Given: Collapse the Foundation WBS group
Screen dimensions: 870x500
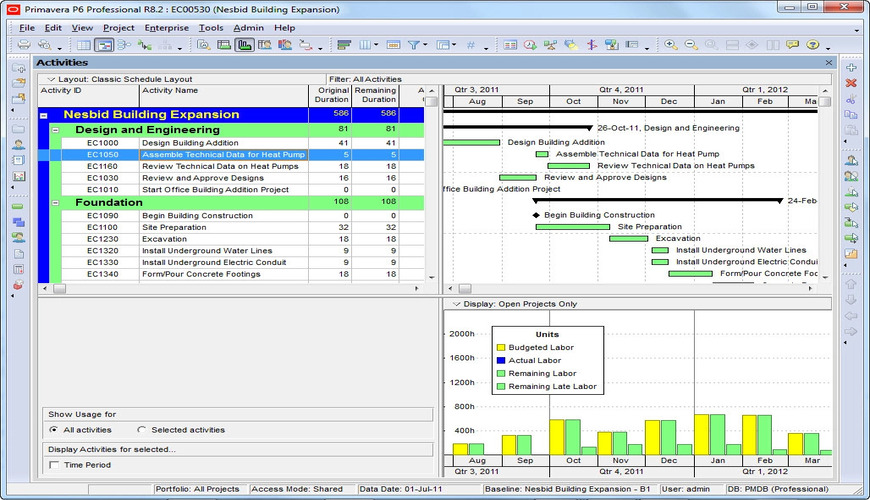Looking at the screenshot, I should [55, 203].
